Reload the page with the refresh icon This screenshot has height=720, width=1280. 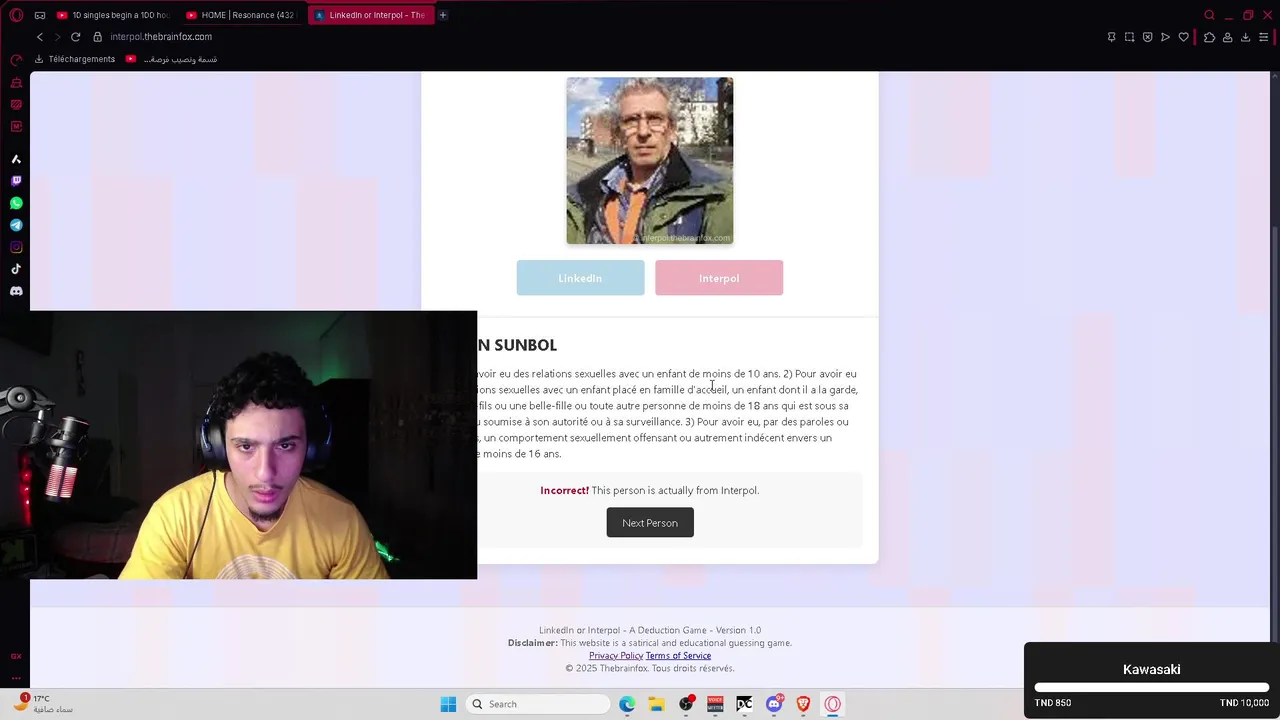(x=75, y=37)
